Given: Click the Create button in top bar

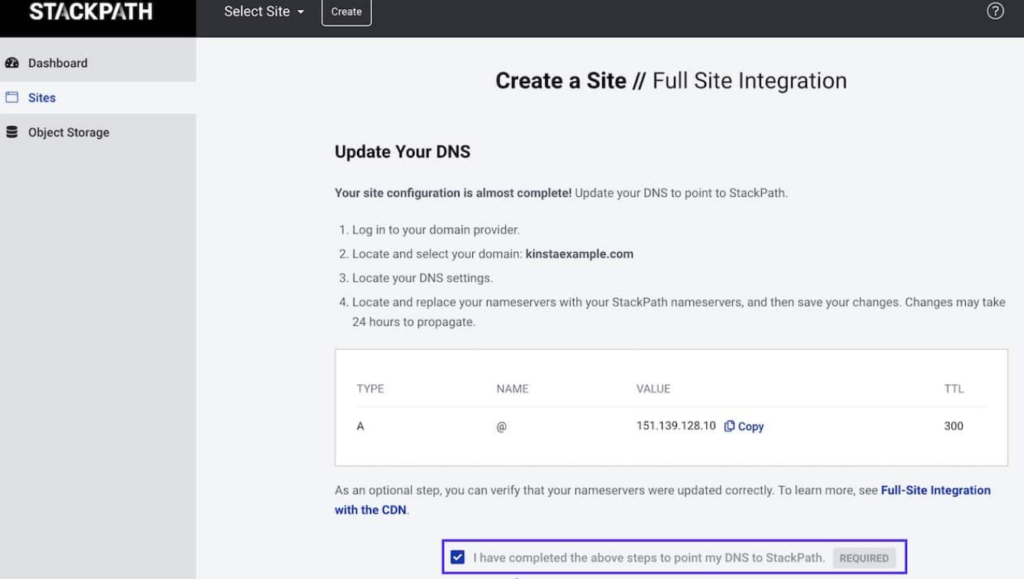Looking at the screenshot, I should (x=346, y=12).
